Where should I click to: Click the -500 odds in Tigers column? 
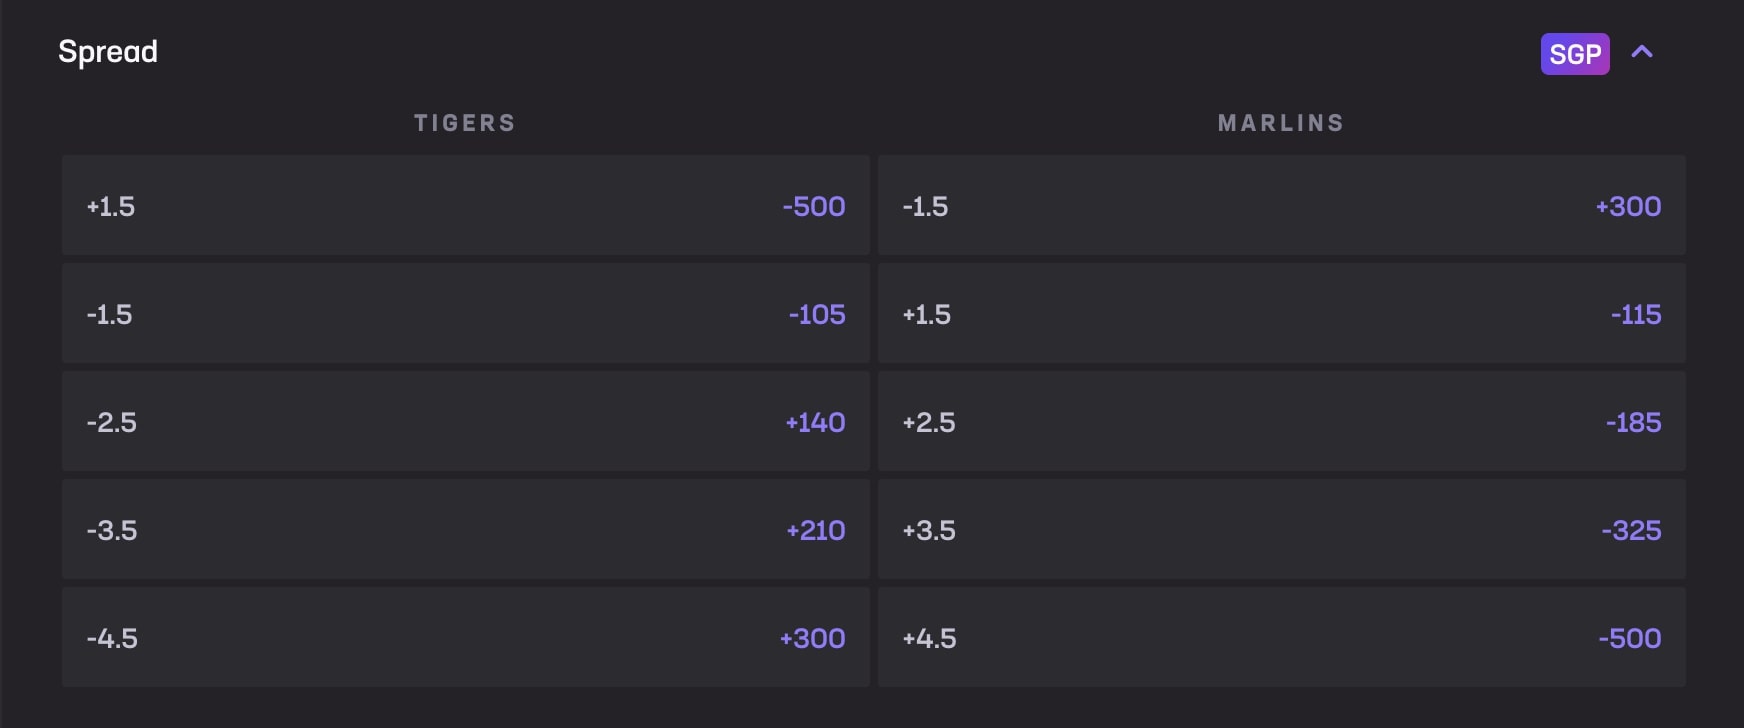pos(814,207)
